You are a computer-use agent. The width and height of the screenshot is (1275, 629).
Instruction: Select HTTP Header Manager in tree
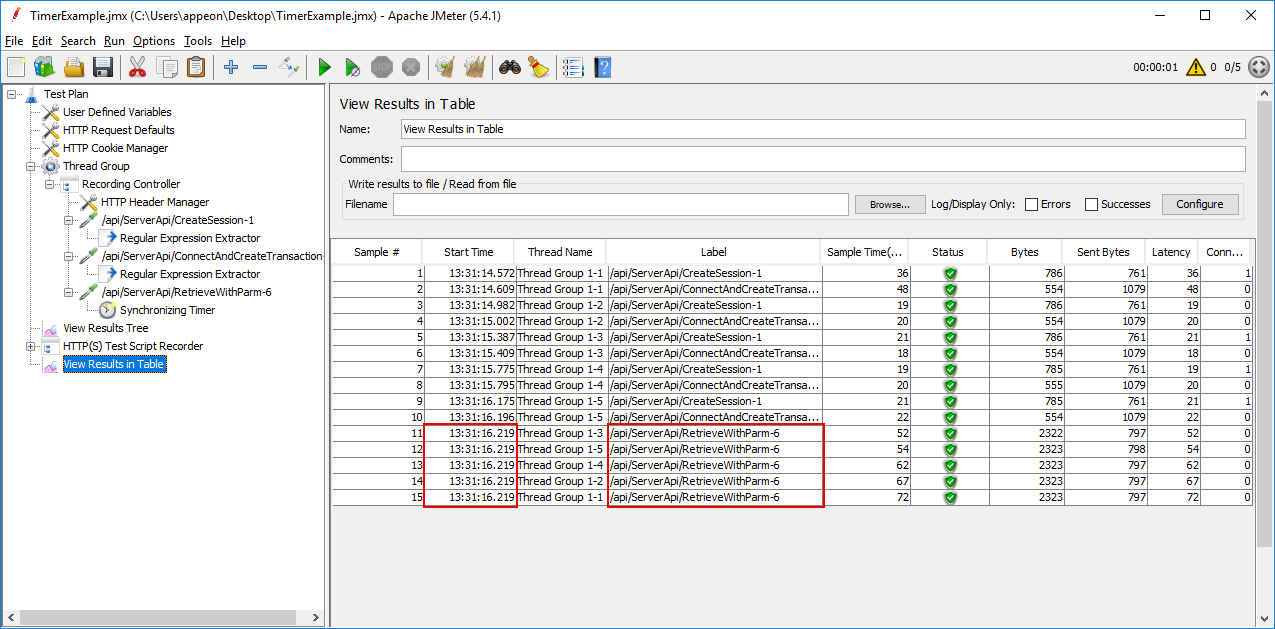pyautogui.click(x=155, y=202)
